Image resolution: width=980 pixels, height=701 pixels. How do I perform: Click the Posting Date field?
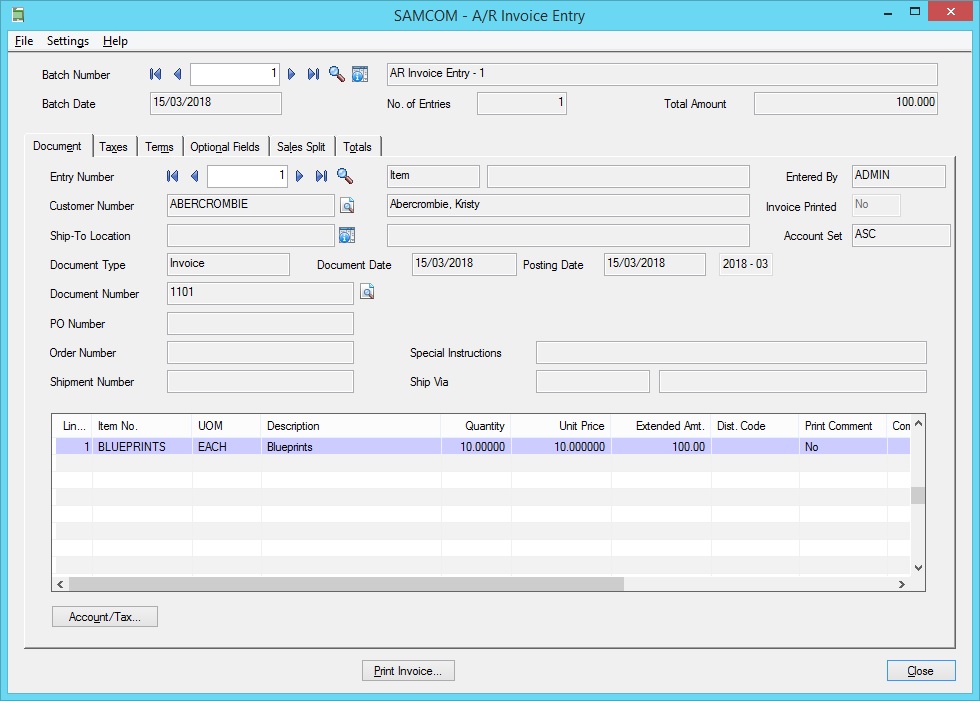pos(655,264)
